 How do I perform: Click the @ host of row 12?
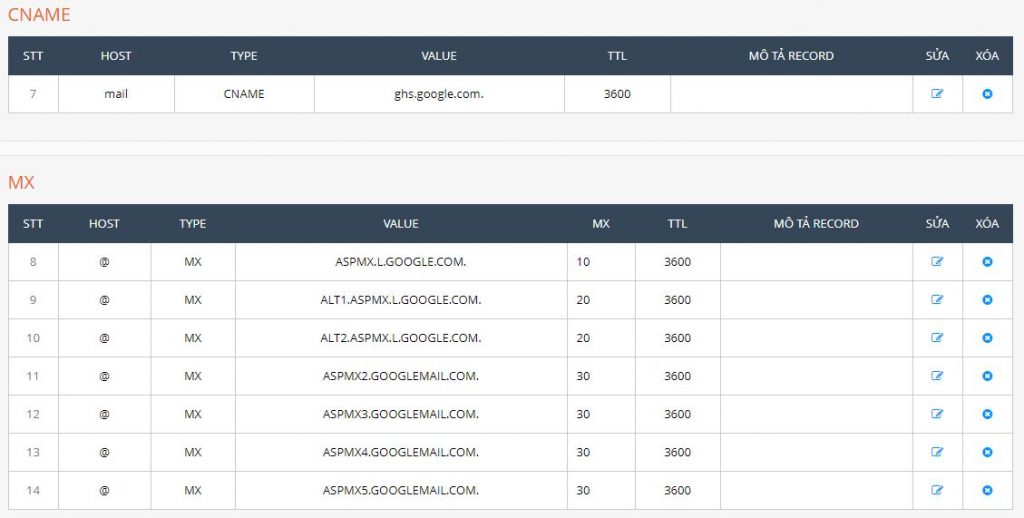pyautogui.click(x=104, y=414)
